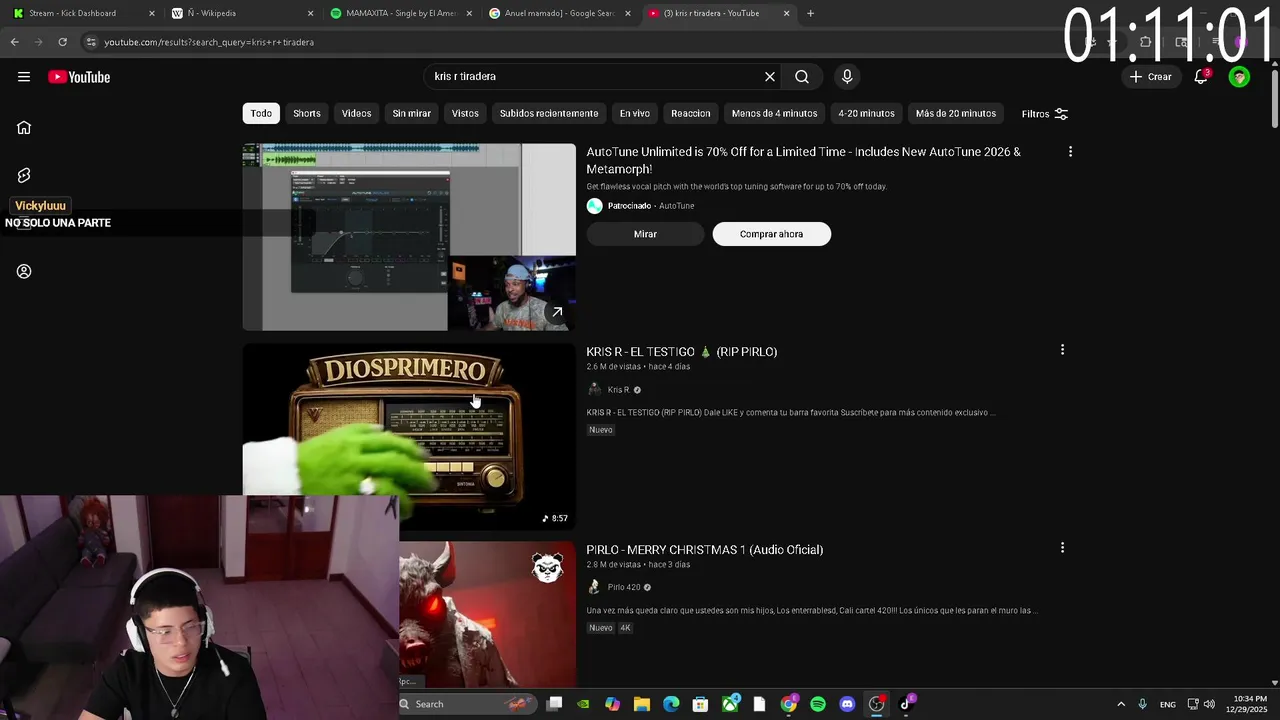Select the Videos filter chip

[x=356, y=113]
